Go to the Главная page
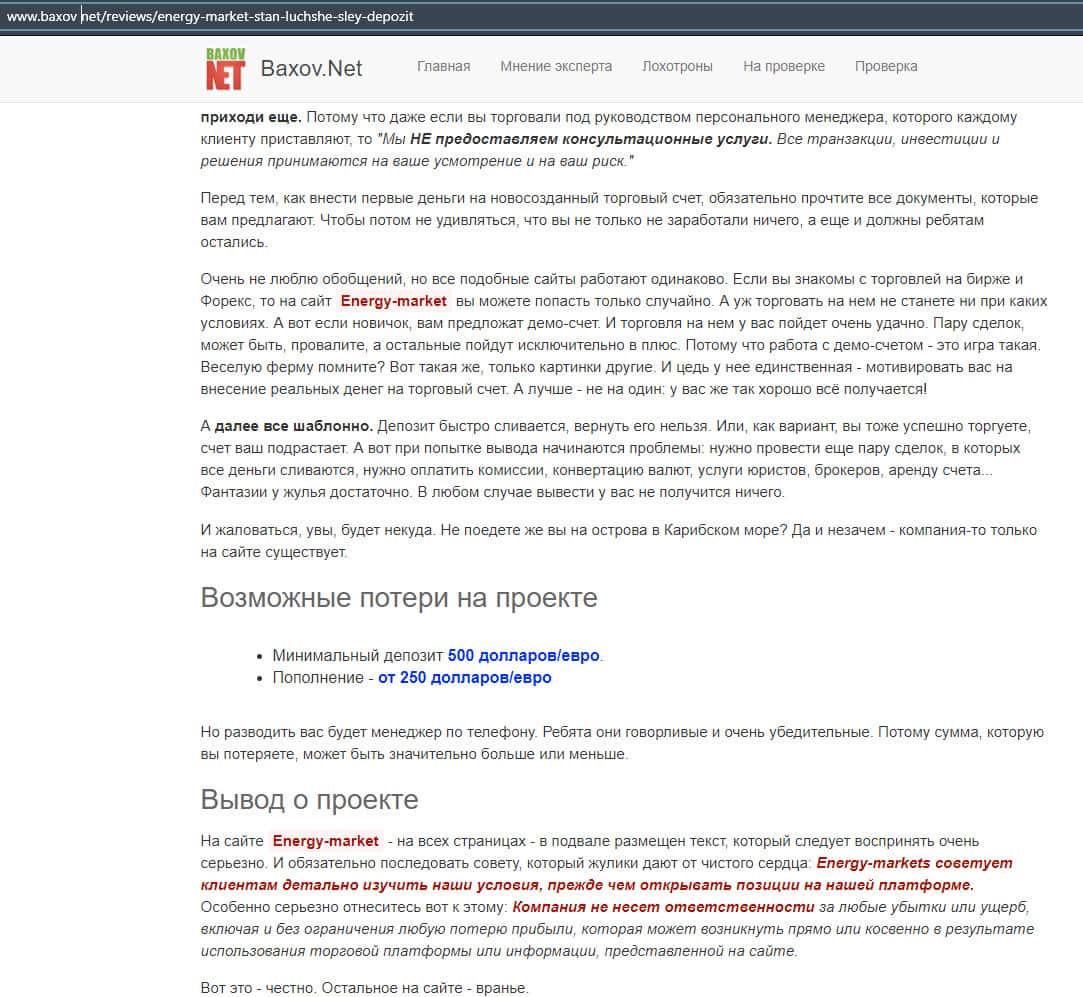The image size is (1083, 997). (443, 66)
